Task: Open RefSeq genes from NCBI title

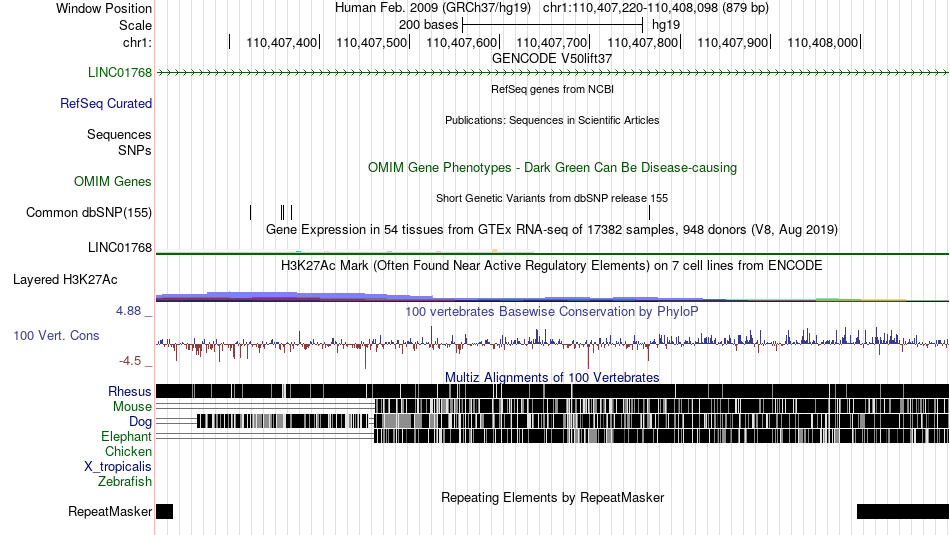Action: click(x=552, y=89)
